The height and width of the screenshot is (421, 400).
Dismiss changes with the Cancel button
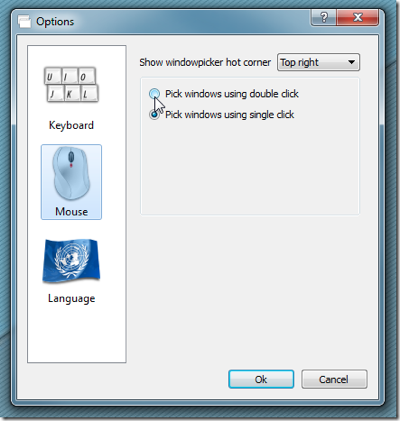334,379
